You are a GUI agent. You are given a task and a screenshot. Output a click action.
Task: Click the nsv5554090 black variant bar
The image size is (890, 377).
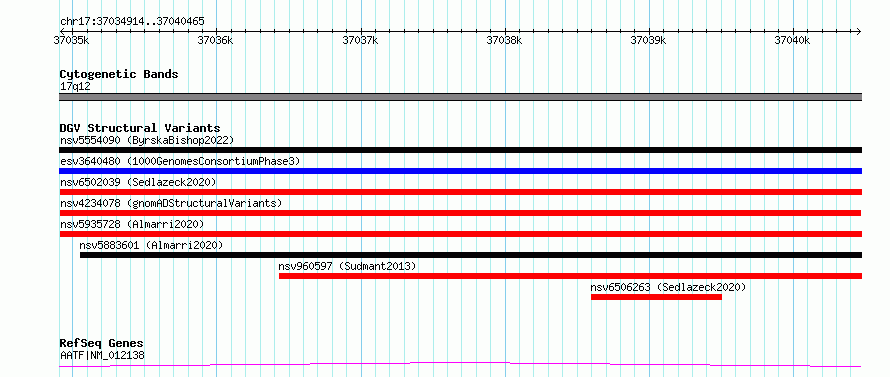click(x=460, y=150)
